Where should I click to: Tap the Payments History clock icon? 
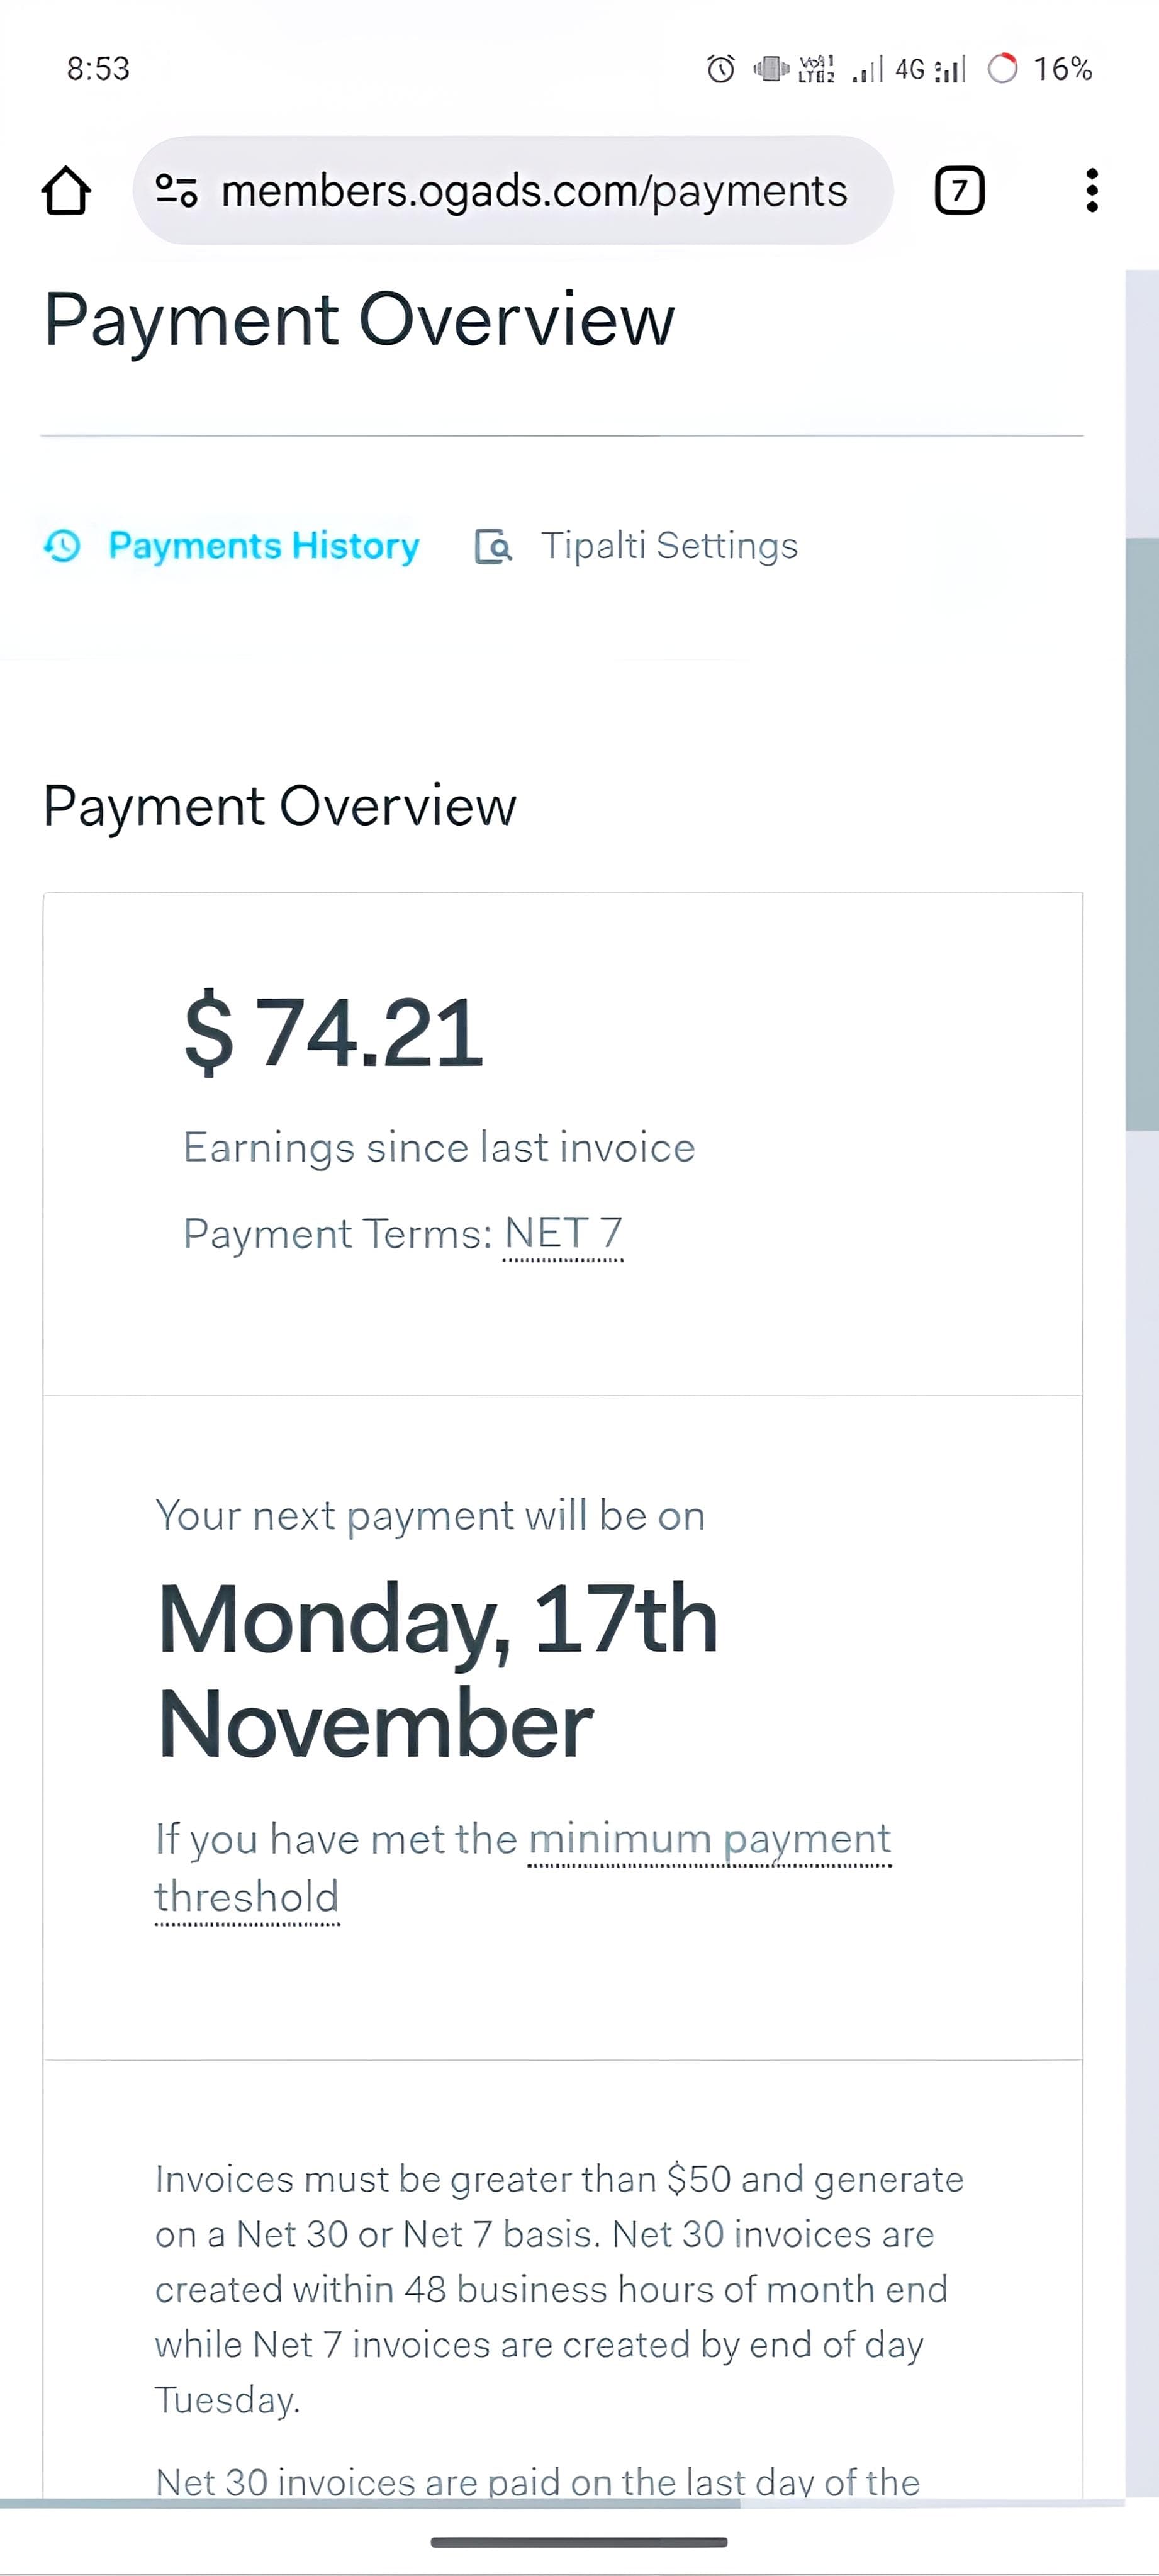(x=62, y=546)
